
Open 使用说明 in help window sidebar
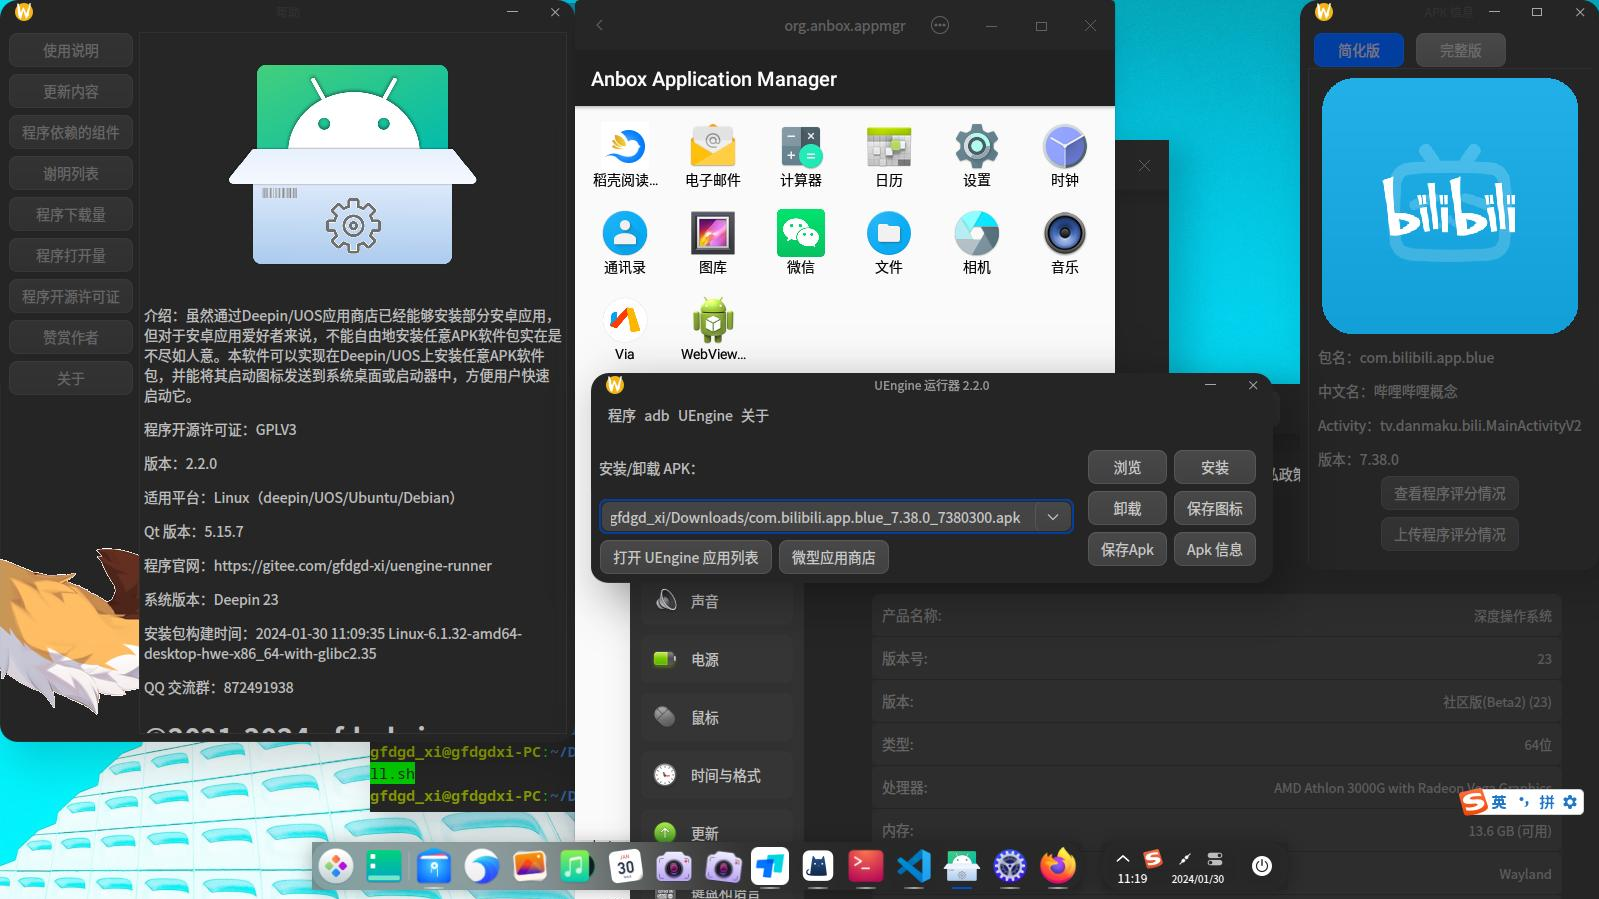pyautogui.click(x=71, y=51)
